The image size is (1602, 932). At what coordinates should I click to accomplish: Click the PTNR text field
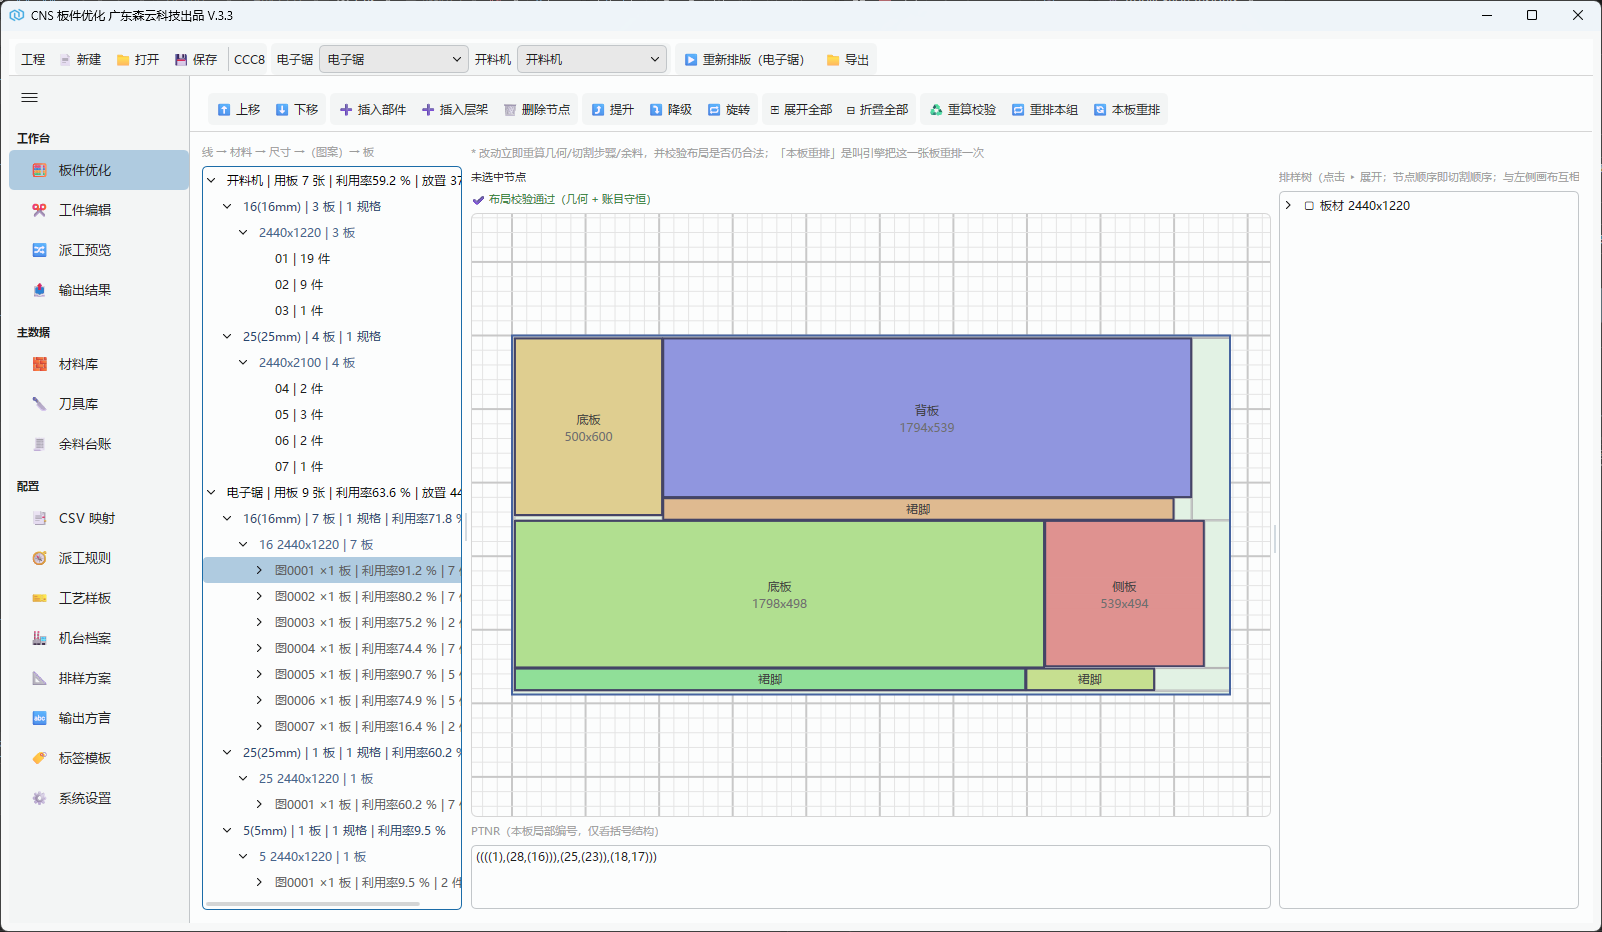870,877
